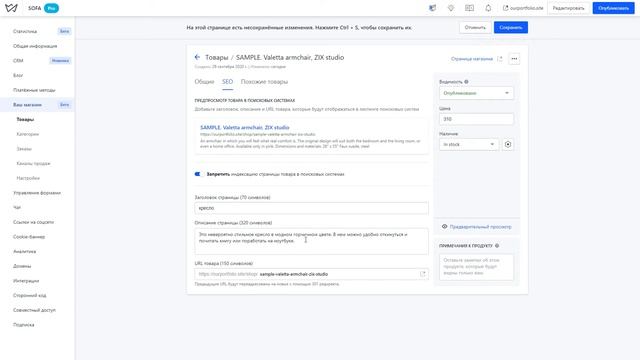
Task: Open the book guide icon in header
Action: tap(469, 8)
